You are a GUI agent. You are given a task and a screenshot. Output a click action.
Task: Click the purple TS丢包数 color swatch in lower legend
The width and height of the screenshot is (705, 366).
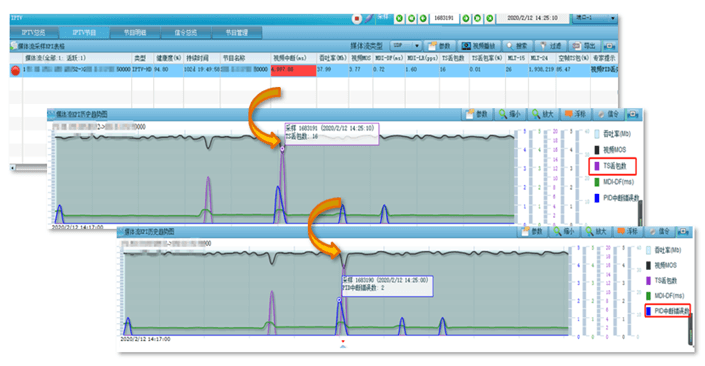pyautogui.click(x=648, y=281)
